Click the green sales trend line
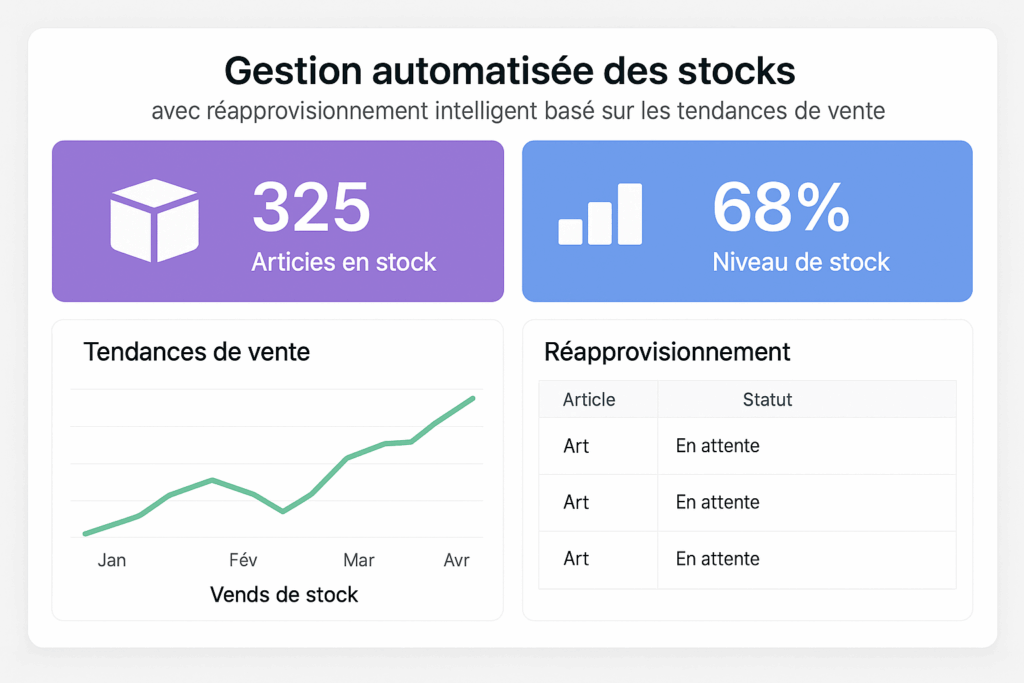1024x683 pixels. coord(347,458)
